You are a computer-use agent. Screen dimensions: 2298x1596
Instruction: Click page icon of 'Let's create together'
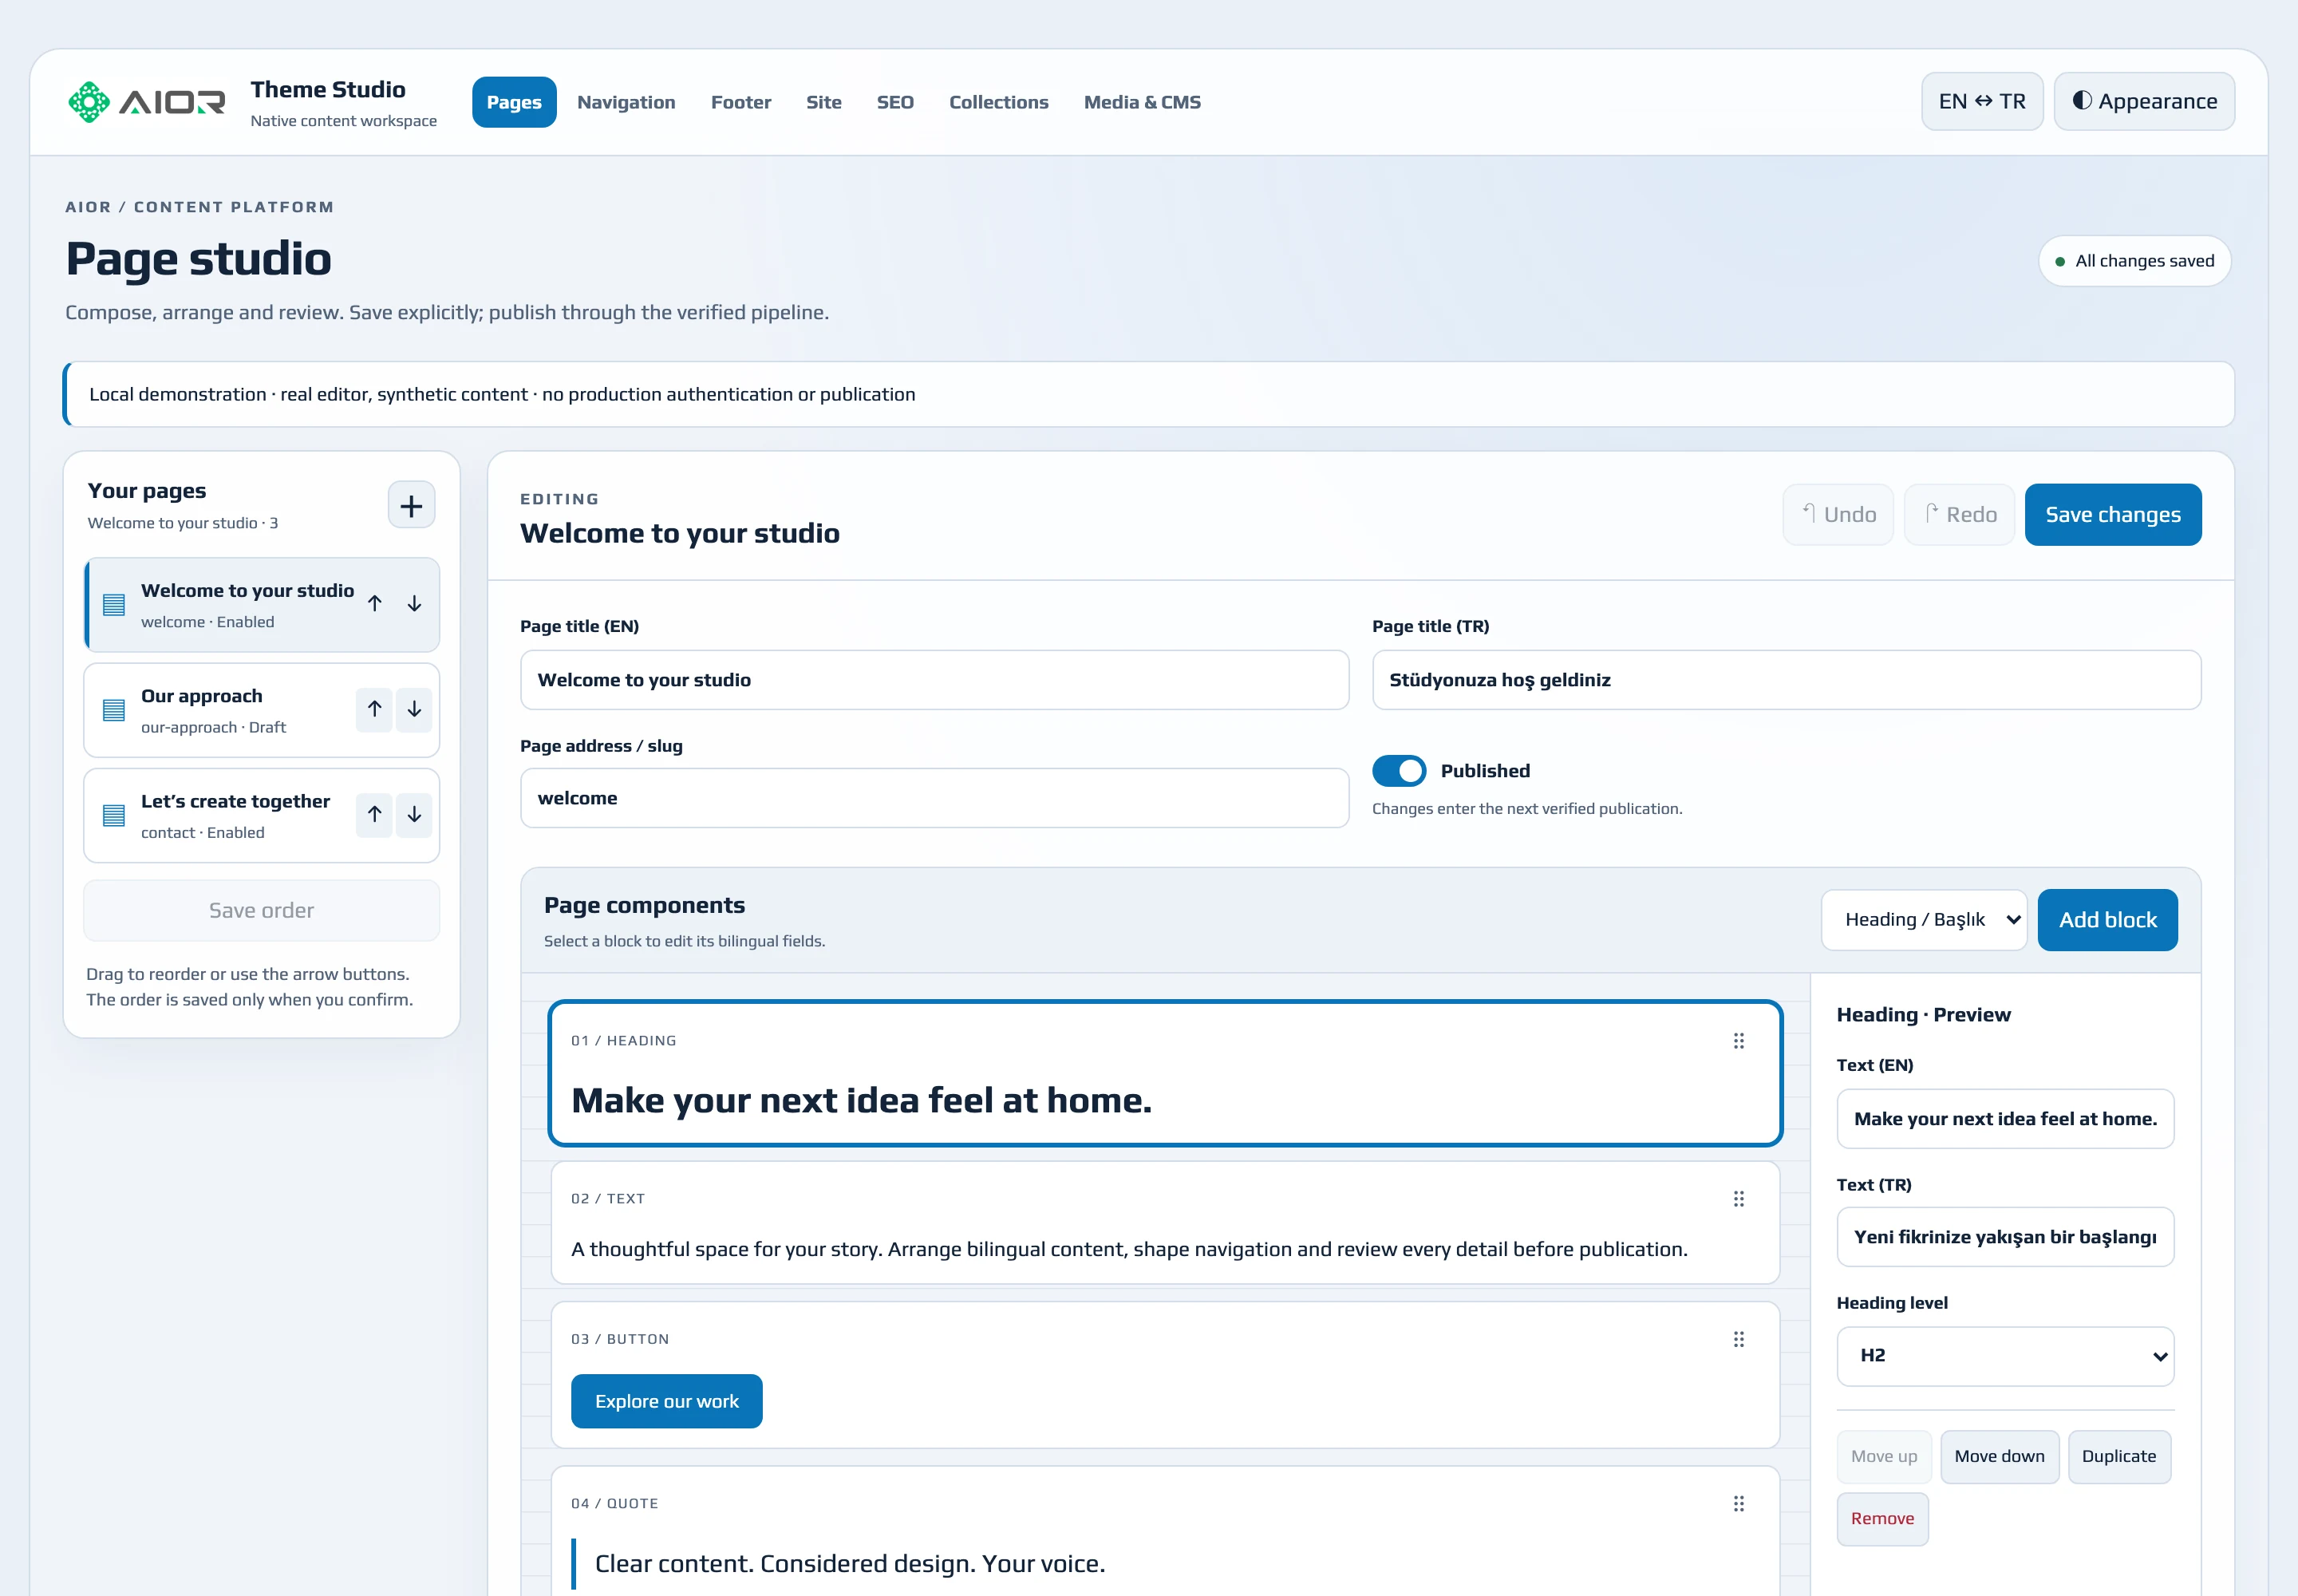click(114, 815)
